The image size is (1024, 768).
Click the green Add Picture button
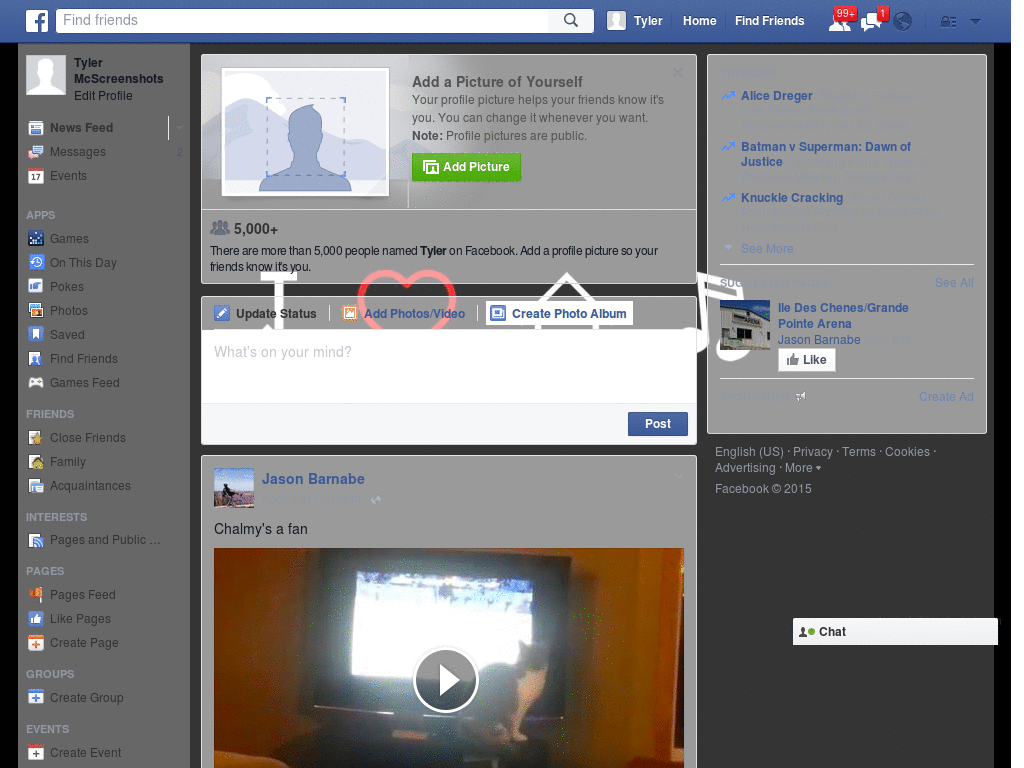pyautogui.click(x=466, y=167)
